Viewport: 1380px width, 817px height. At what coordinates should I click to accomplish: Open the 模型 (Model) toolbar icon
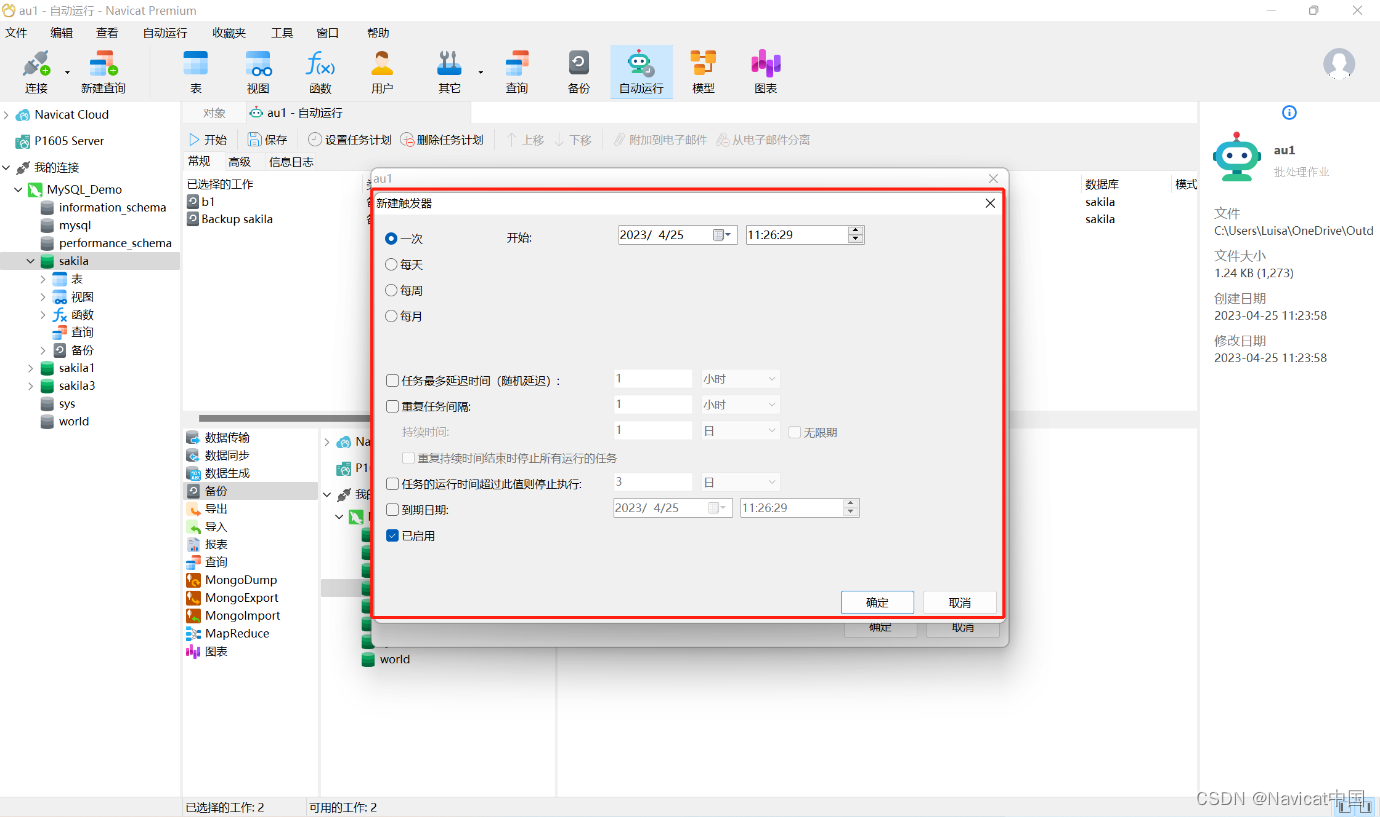point(703,72)
